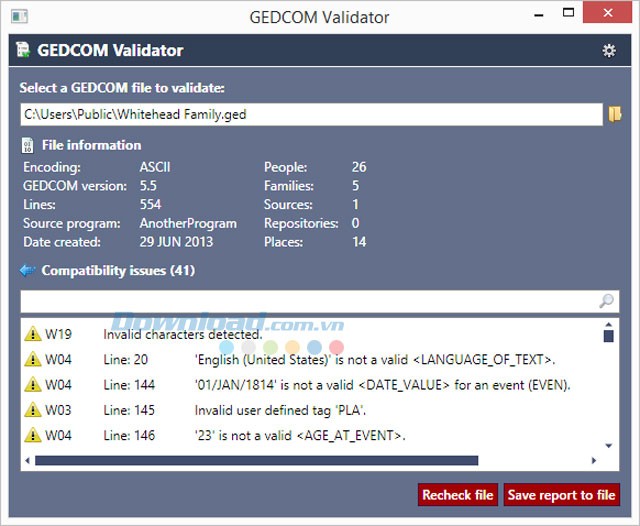Viewport: 640px width, 526px height.
Task: Open the settings gear in header
Action: (x=609, y=51)
